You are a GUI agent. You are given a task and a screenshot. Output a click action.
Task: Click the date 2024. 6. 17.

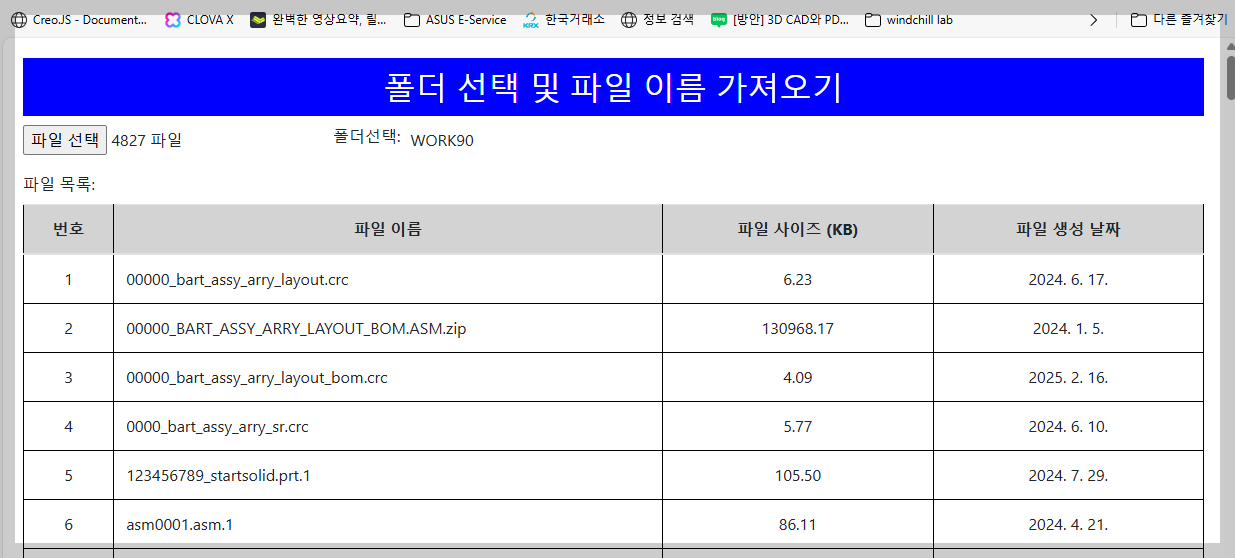pyautogui.click(x=1068, y=280)
